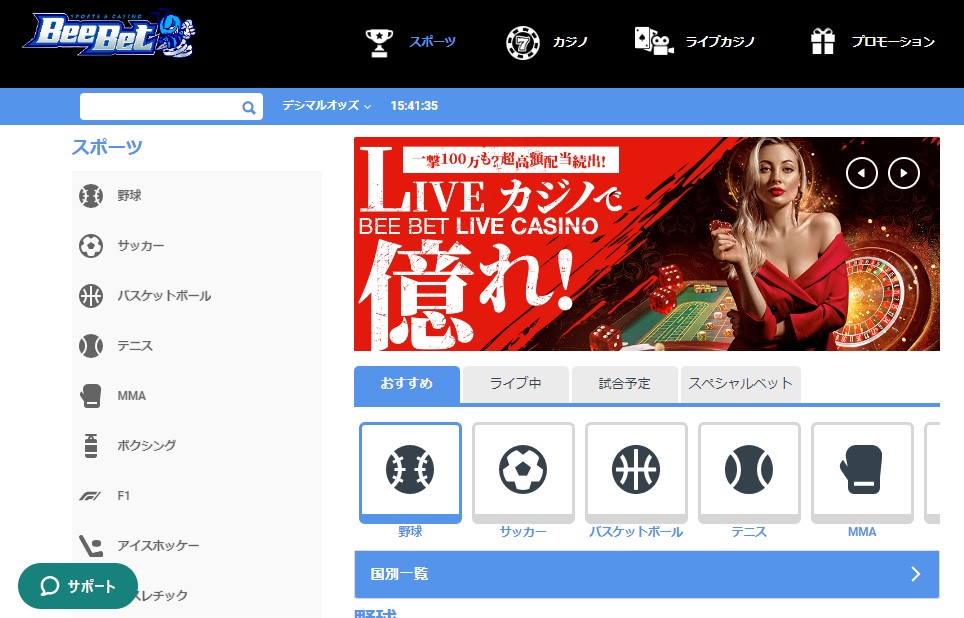Click the MMA label under the glove card

(863, 532)
